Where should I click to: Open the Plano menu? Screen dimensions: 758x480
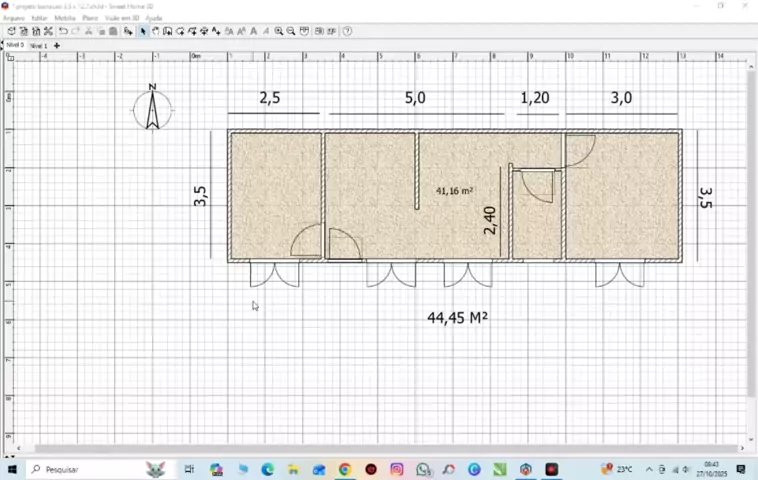coord(90,18)
